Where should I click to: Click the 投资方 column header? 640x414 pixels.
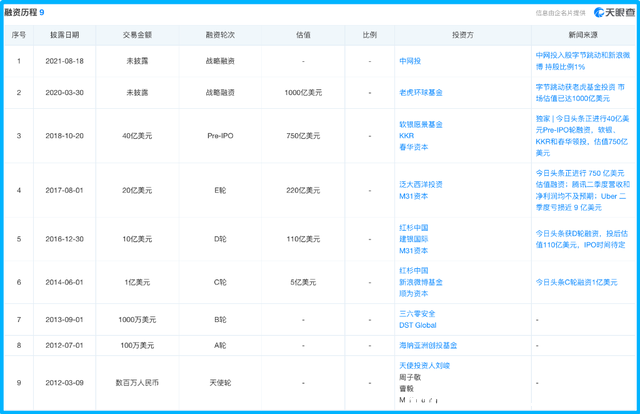click(x=463, y=35)
